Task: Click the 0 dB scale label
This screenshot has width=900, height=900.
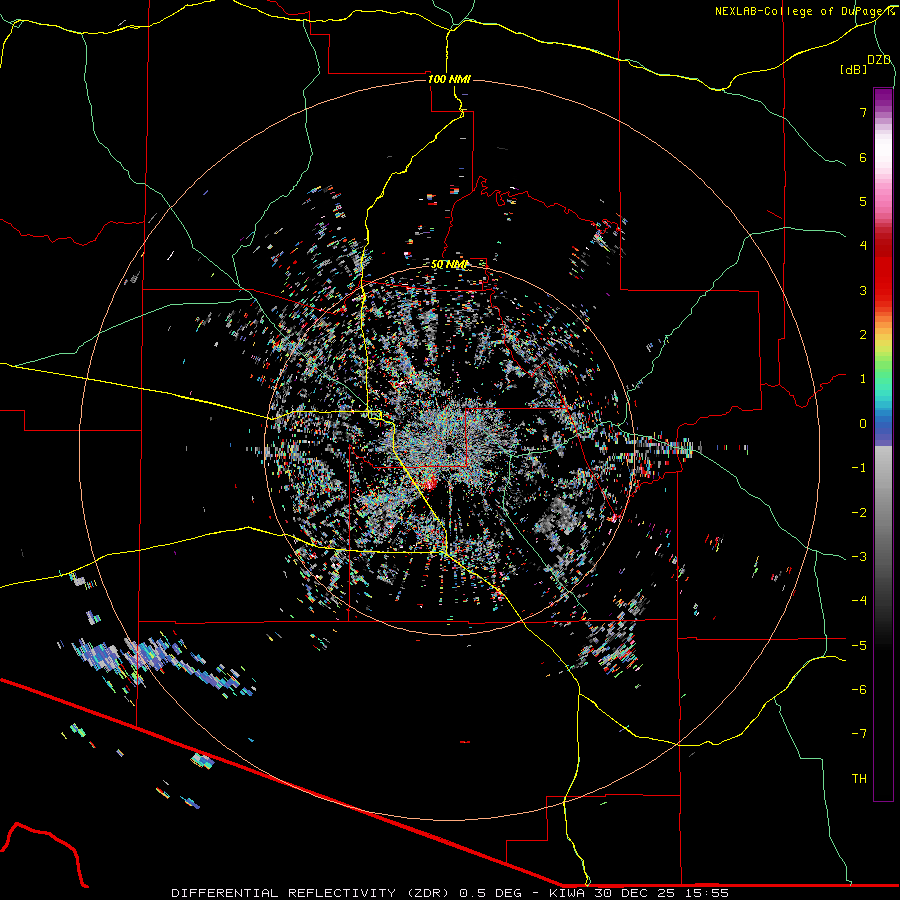Action: coord(863,424)
